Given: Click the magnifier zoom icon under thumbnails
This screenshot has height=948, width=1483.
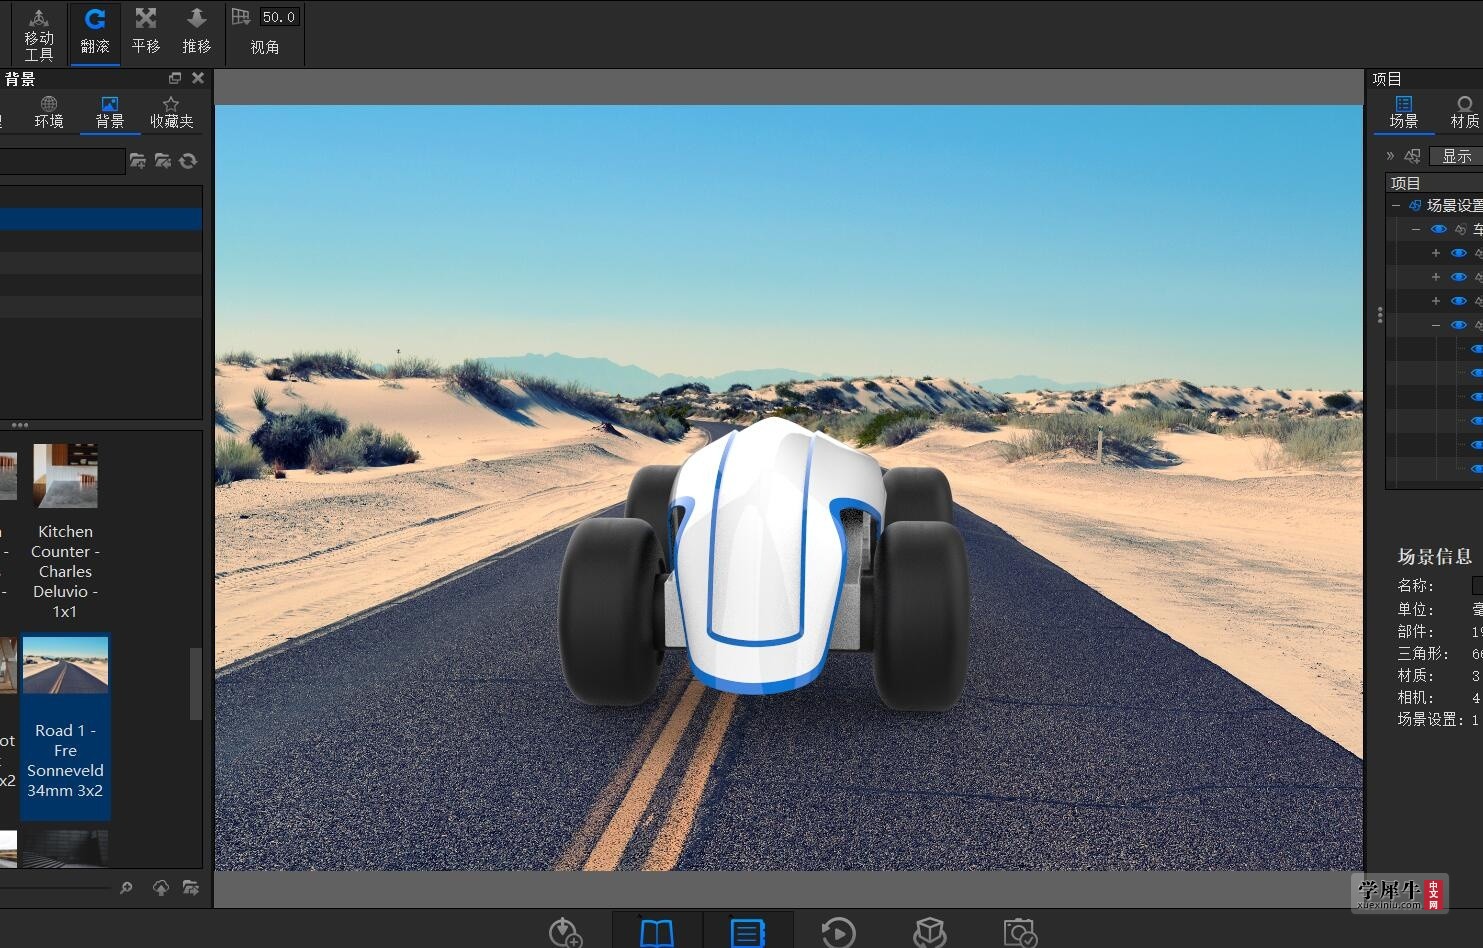Looking at the screenshot, I should tap(126, 887).
